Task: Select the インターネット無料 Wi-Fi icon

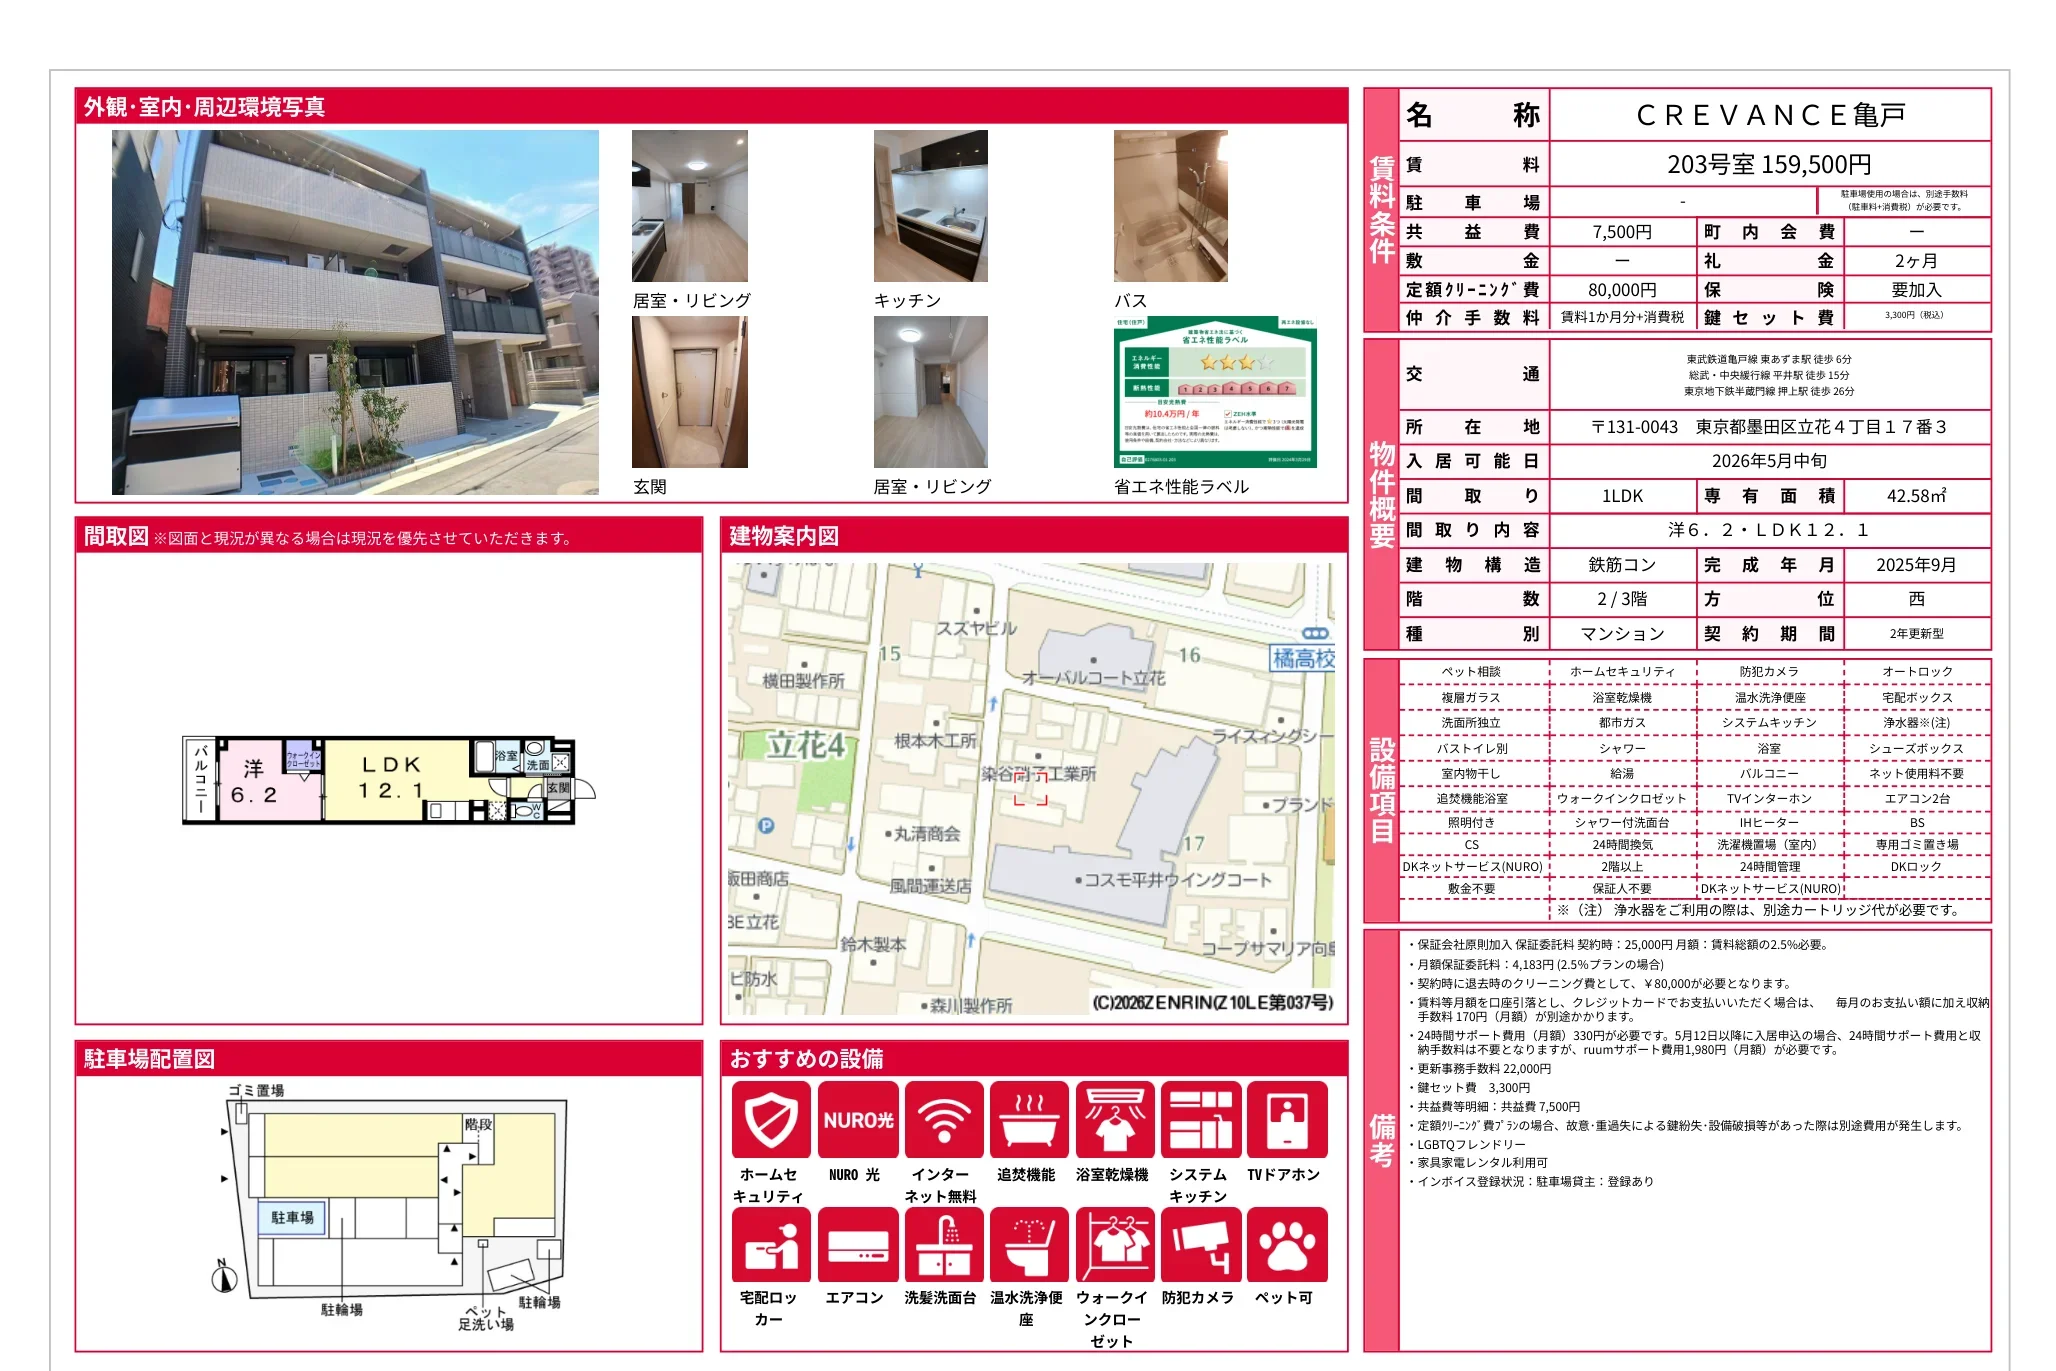Action: [x=942, y=1120]
